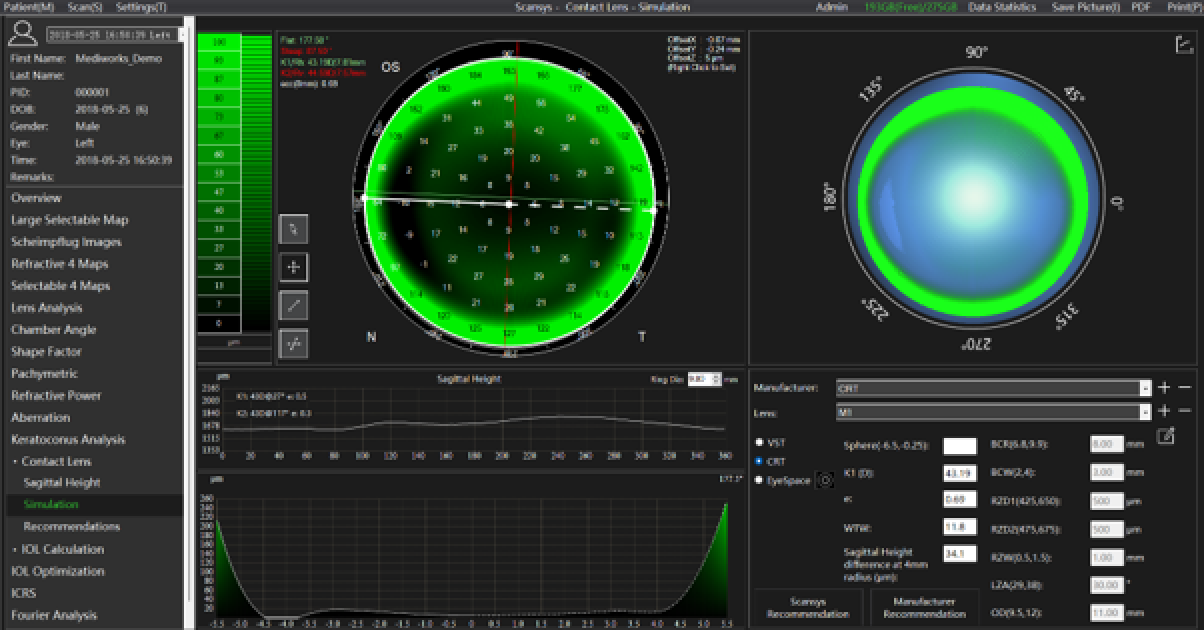The image size is (1204, 630).
Task: Open the Ring Dia selector in Sagittal Height panel
Action: click(703, 377)
